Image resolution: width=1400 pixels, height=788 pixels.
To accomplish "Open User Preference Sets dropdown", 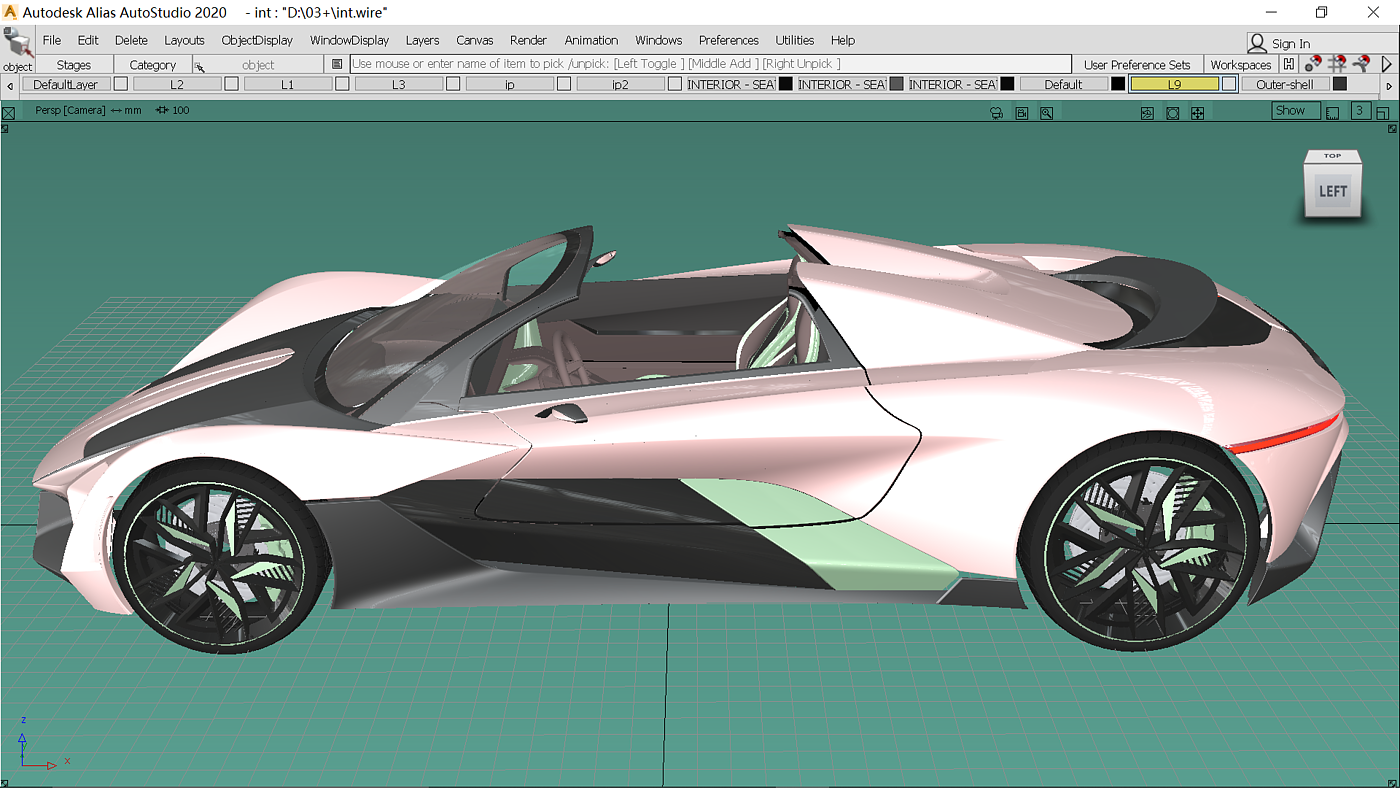I will (1137, 64).
